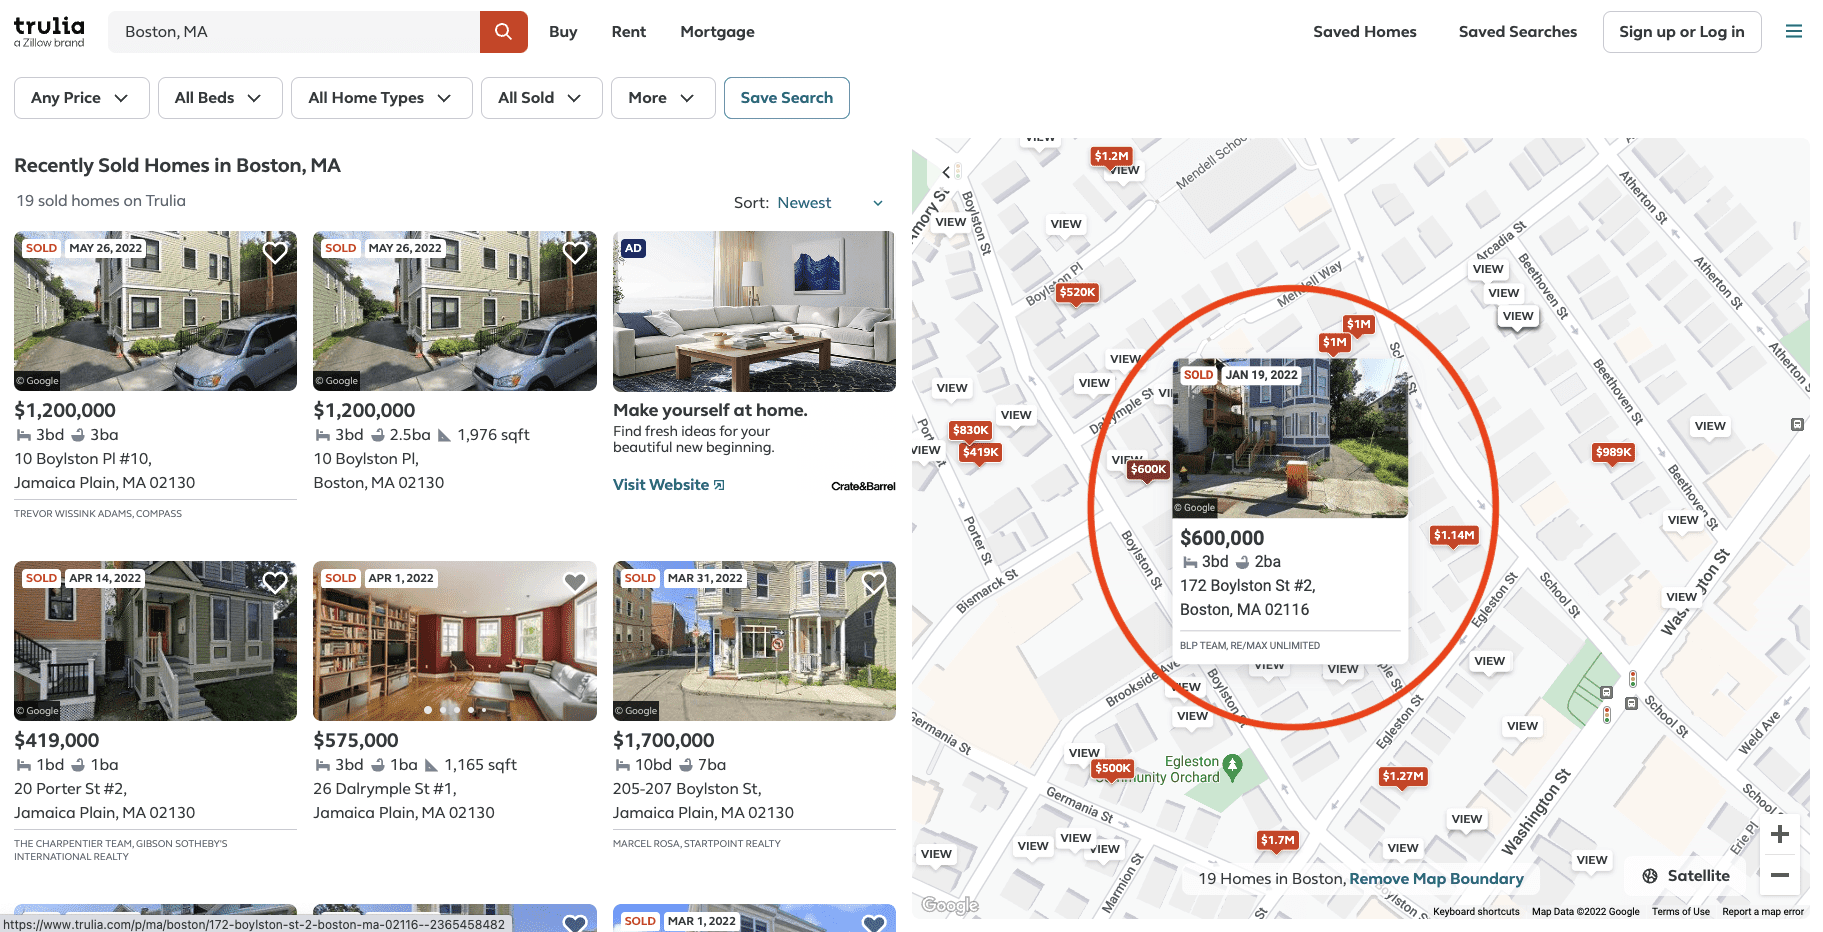Open the hamburger menu icon
This screenshot has height=932, width=1823.
pos(1793,32)
